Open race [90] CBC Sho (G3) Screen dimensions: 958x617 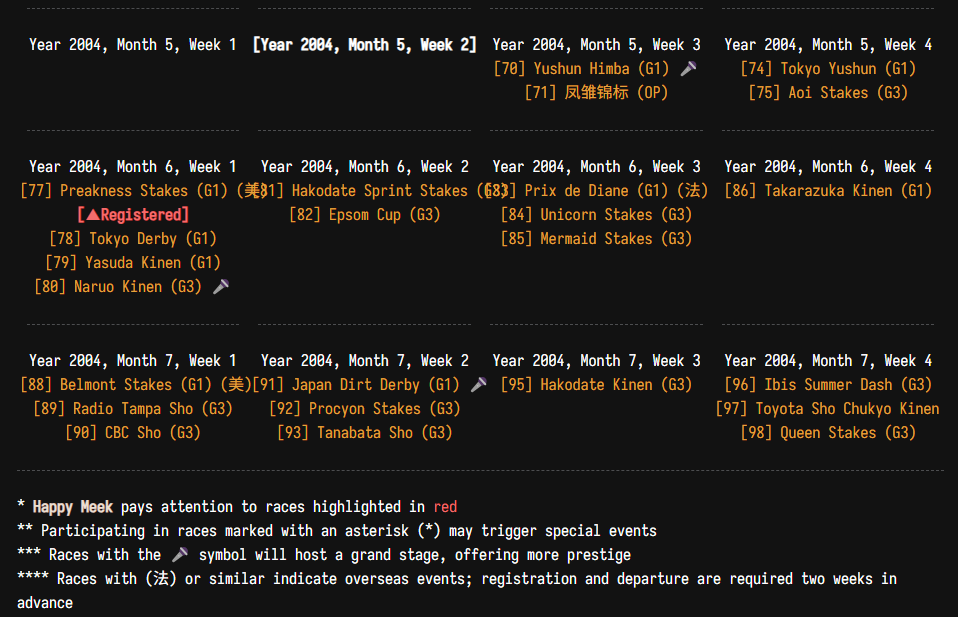point(133,433)
